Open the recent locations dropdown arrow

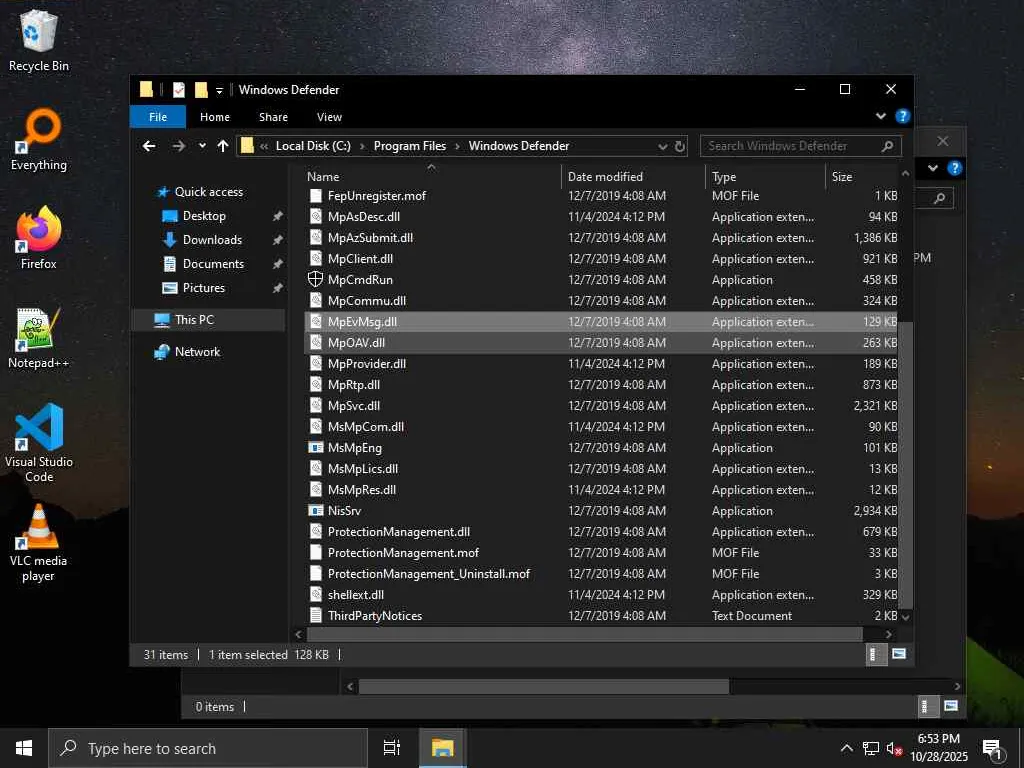click(x=202, y=146)
